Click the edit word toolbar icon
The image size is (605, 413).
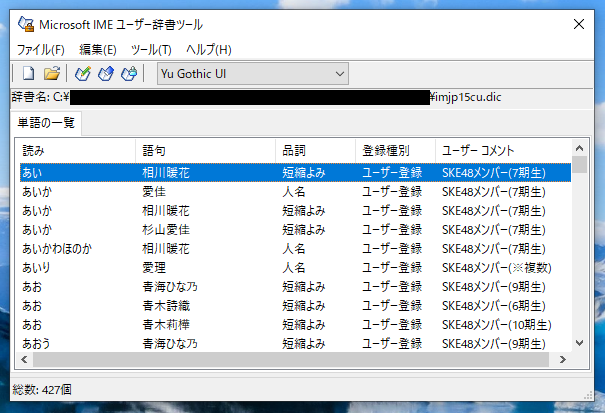(106, 73)
